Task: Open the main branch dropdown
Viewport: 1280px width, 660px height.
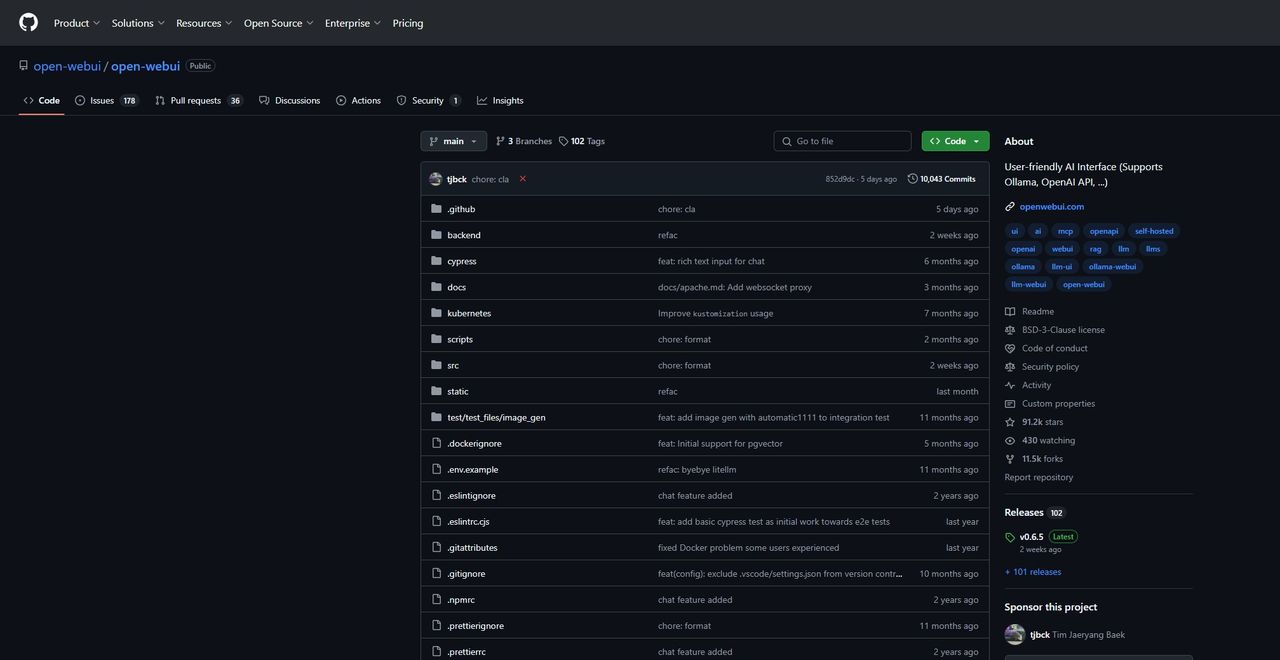Action: click(453, 141)
